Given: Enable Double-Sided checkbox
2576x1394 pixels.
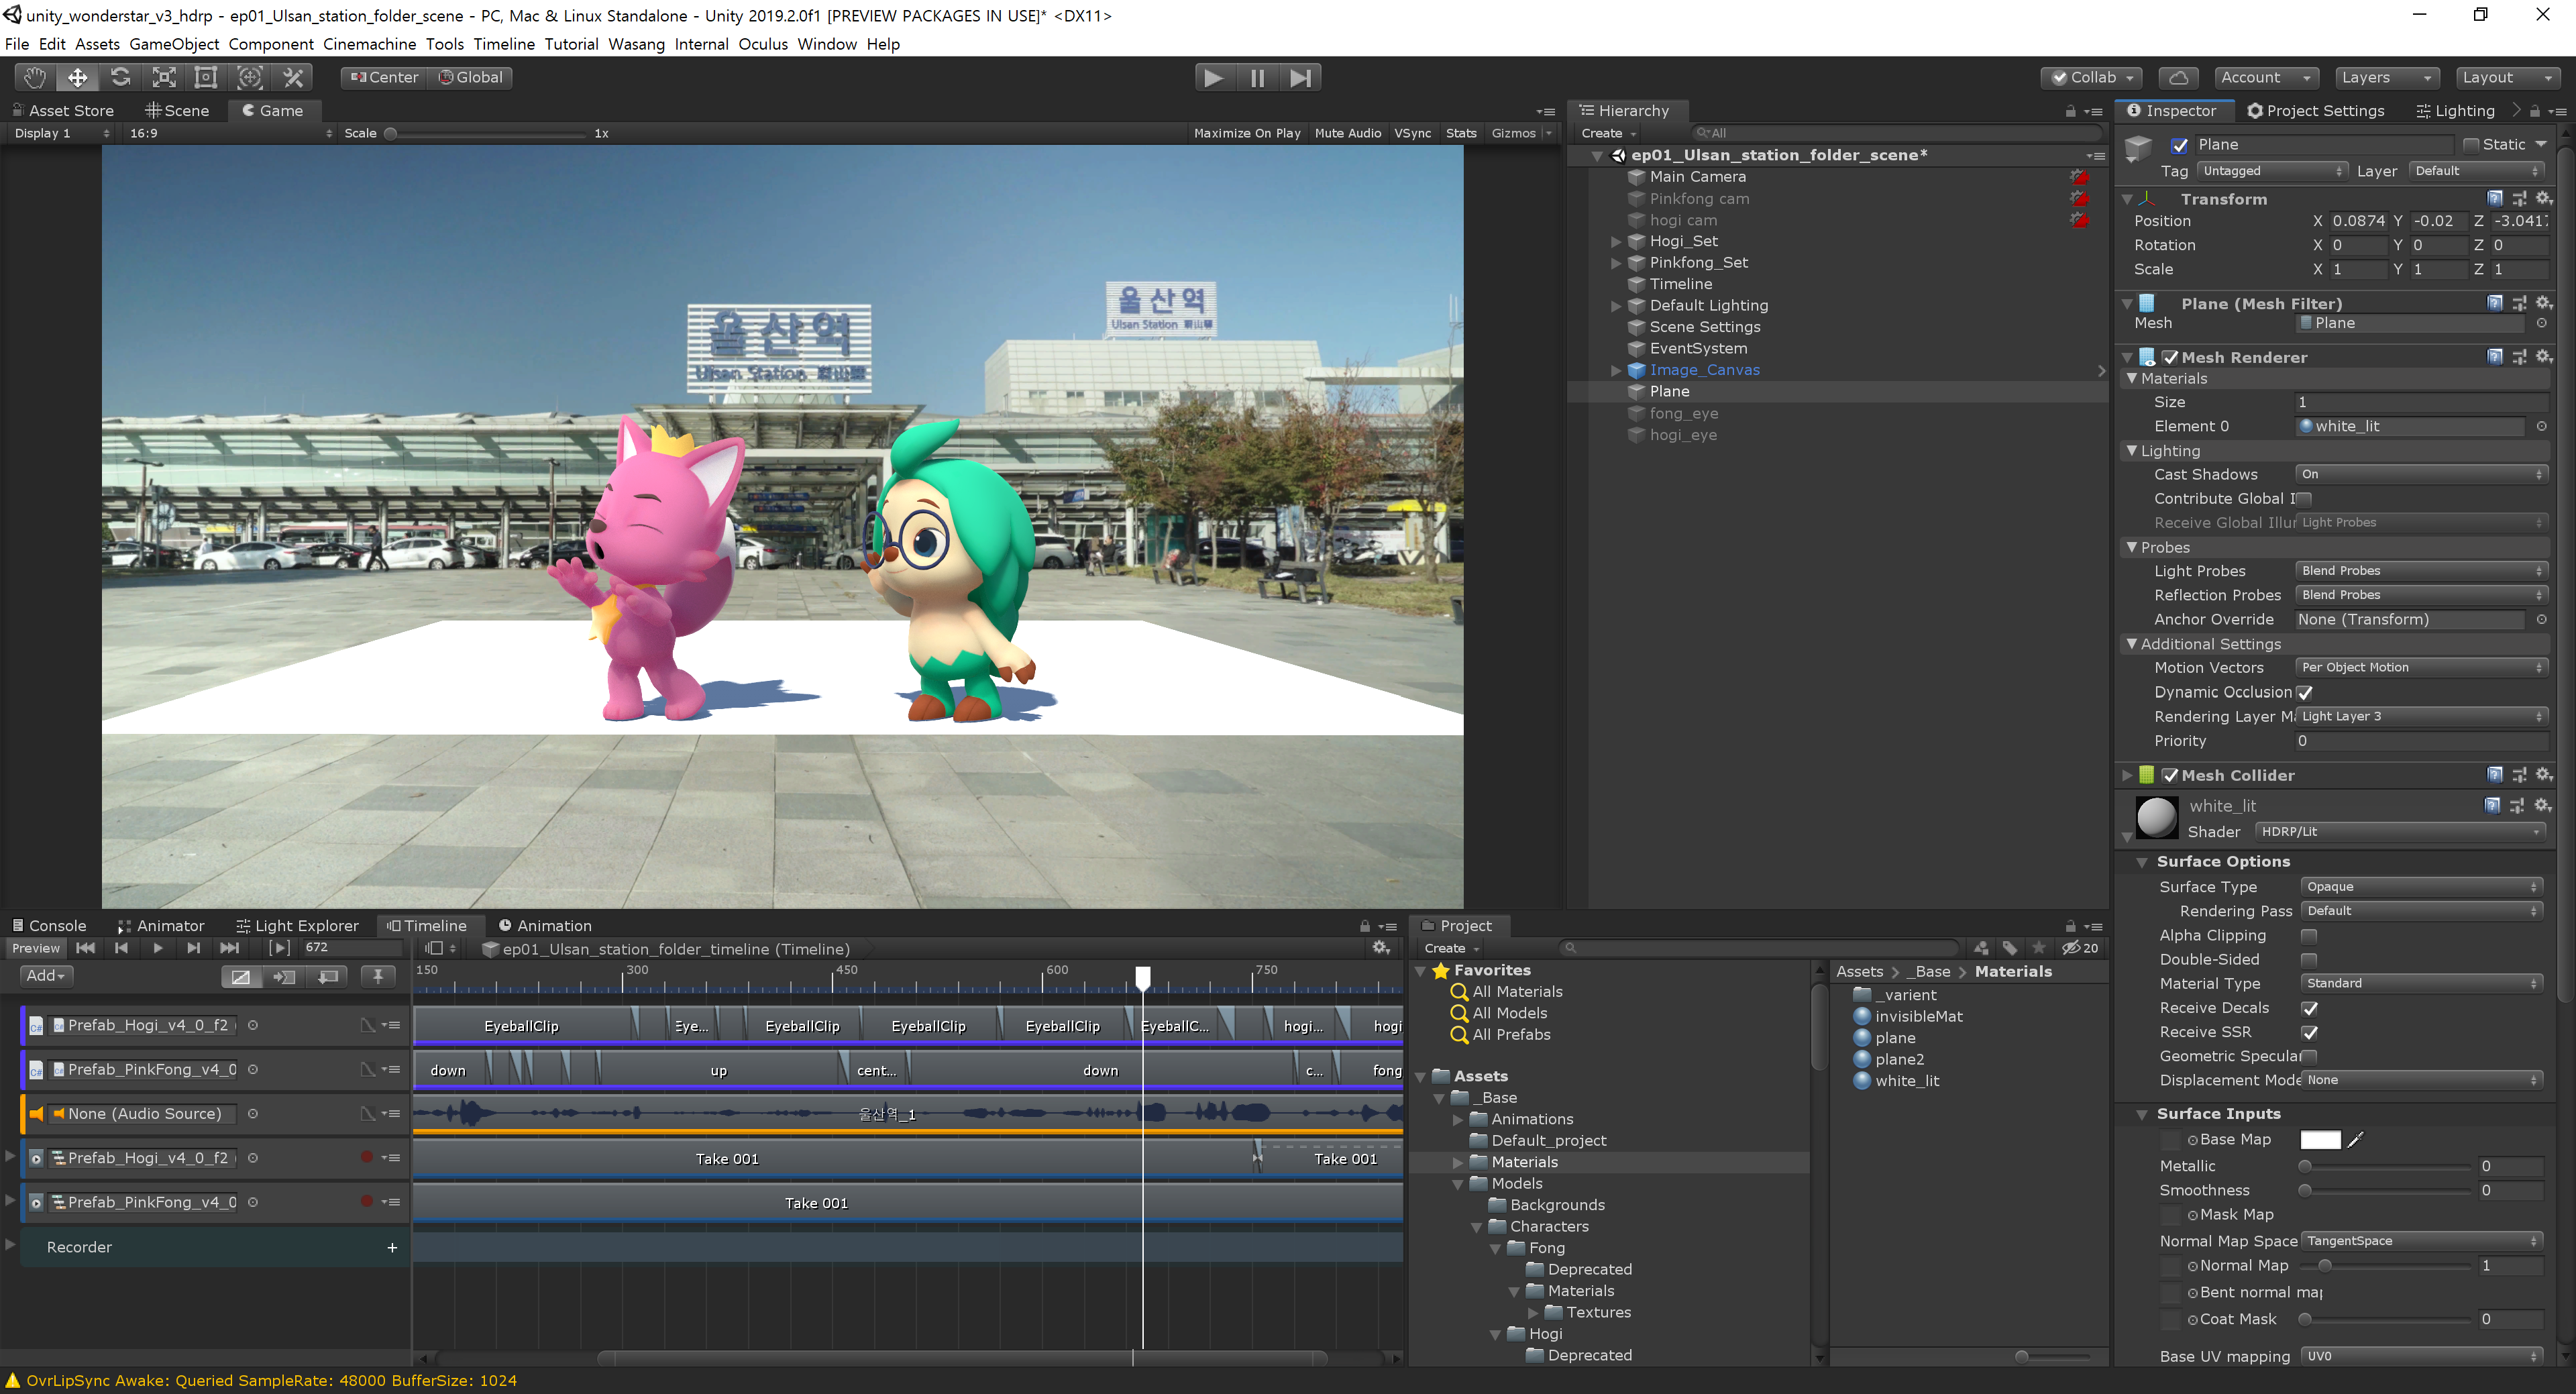Looking at the screenshot, I should pyautogui.click(x=2309, y=960).
